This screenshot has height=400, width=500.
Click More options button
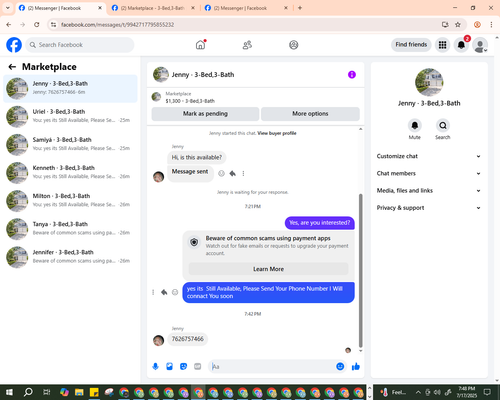point(310,114)
